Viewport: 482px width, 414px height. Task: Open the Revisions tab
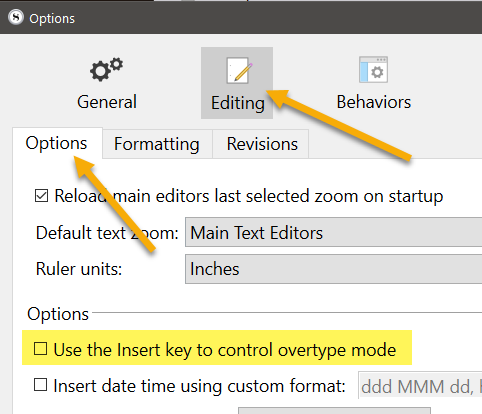coord(262,144)
